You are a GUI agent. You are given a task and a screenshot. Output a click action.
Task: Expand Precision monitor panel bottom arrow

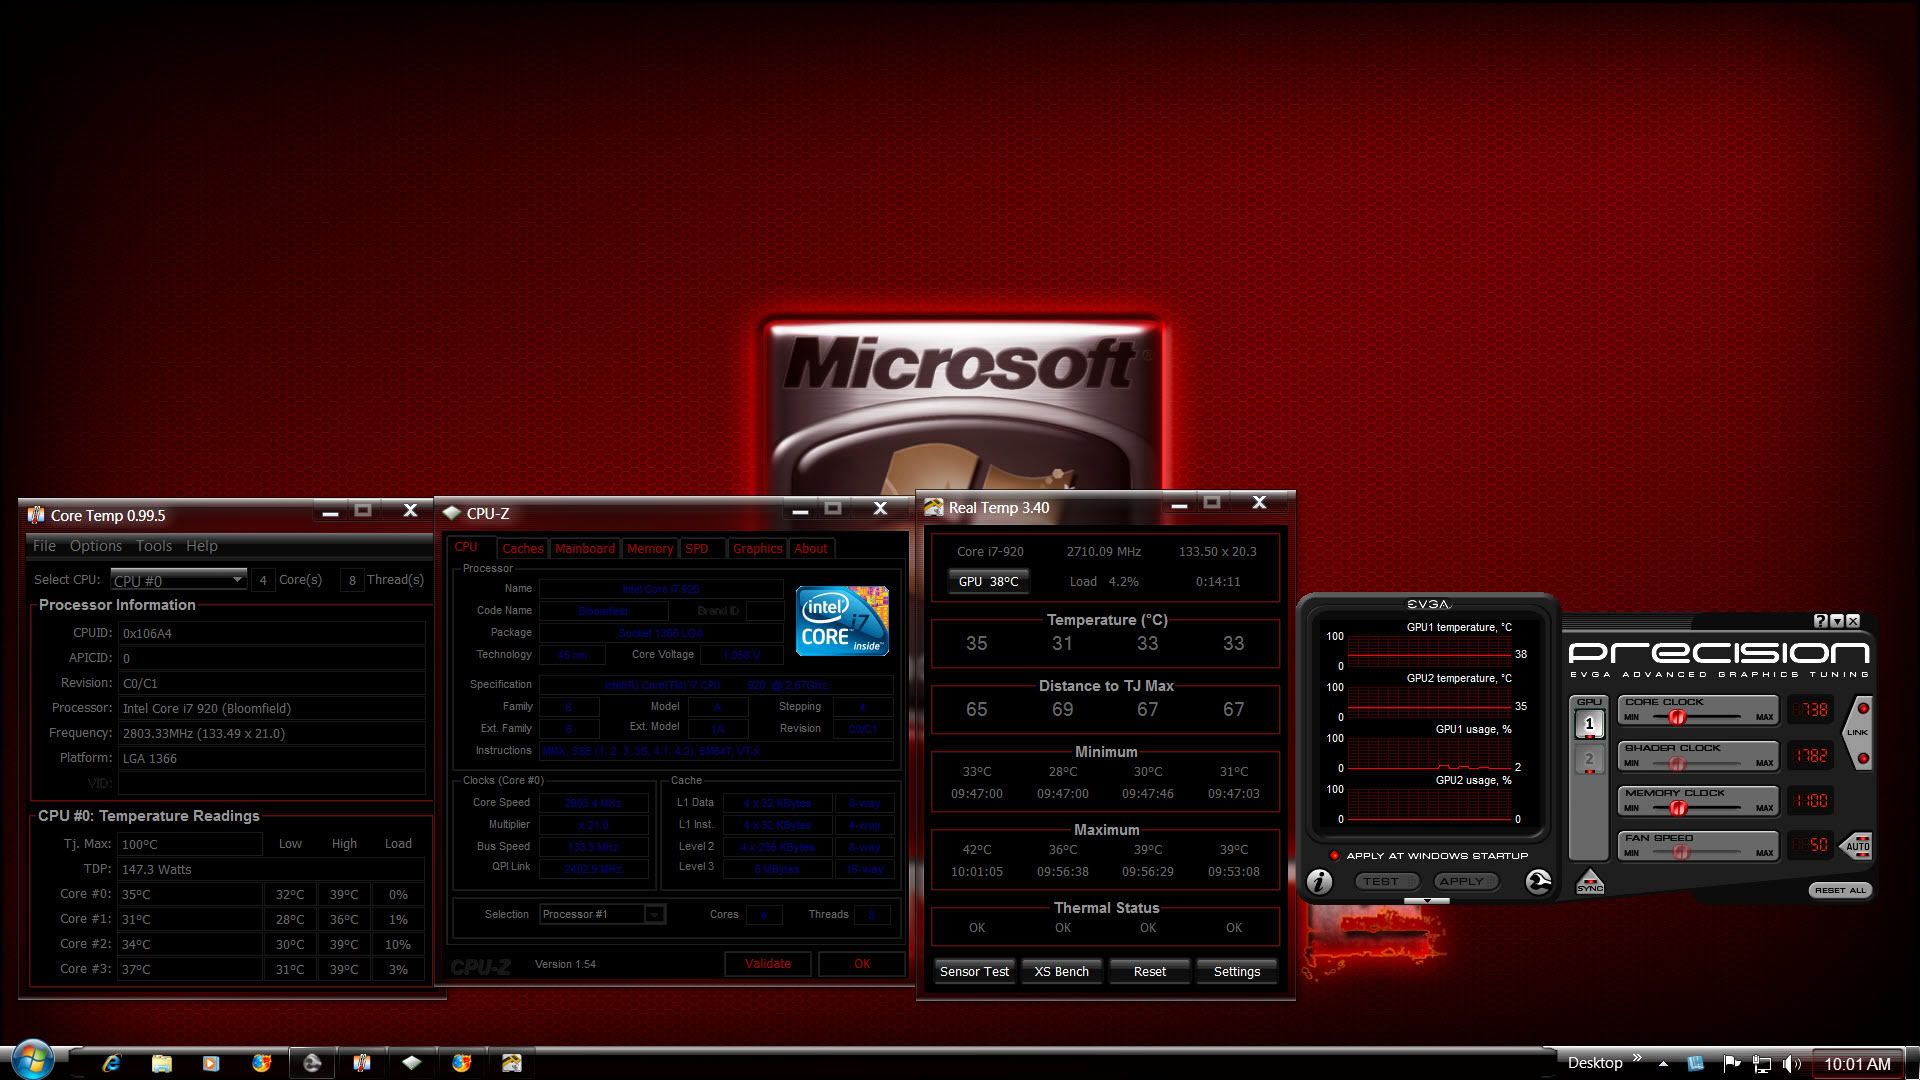click(x=1427, y=901)
